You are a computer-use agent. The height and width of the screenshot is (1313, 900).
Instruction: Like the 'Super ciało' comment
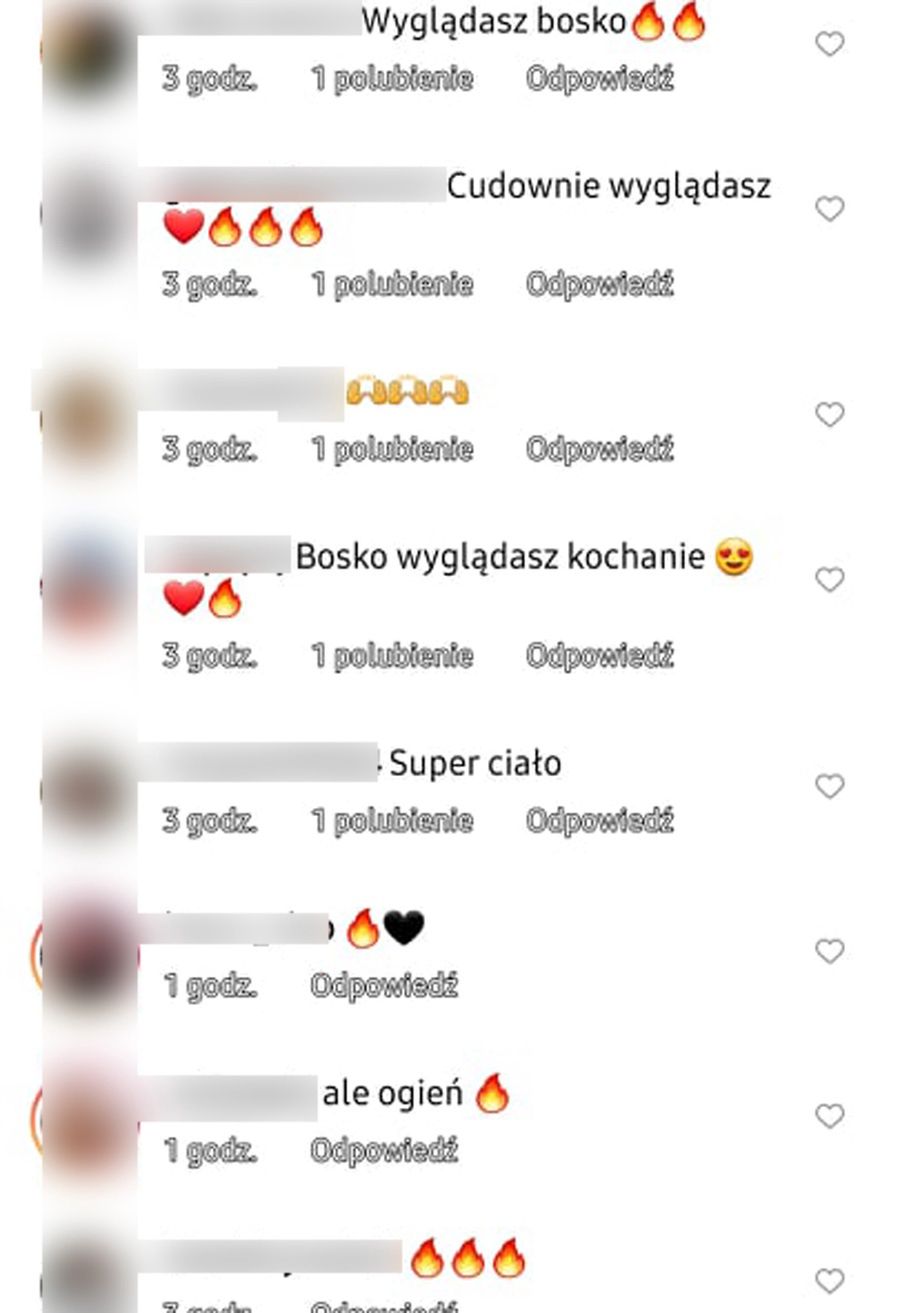(829, 786)
